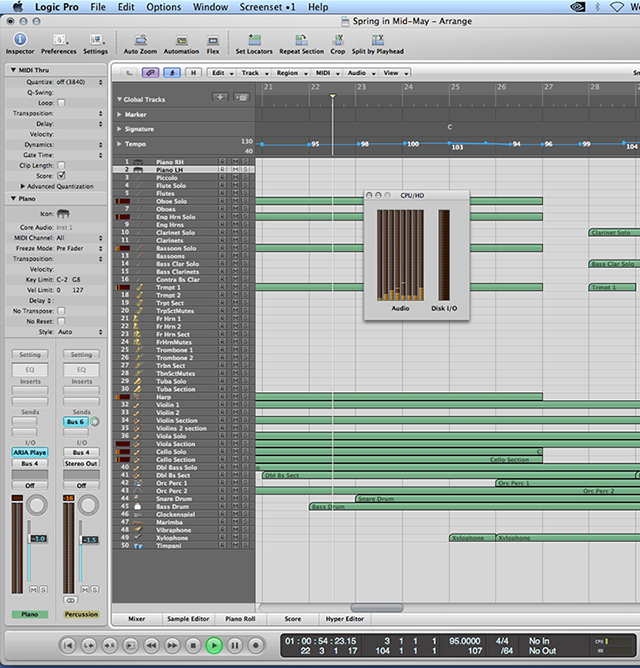Click the Crop toolbar icon
This screenshot has height=668, width=640.
tap(338, 43)
